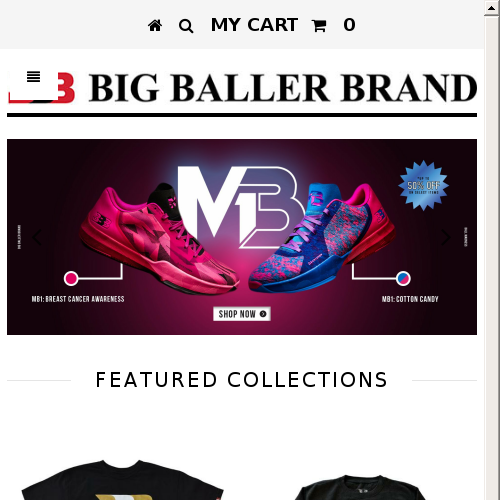Click the Big Baller Brand title

point(283,88)
